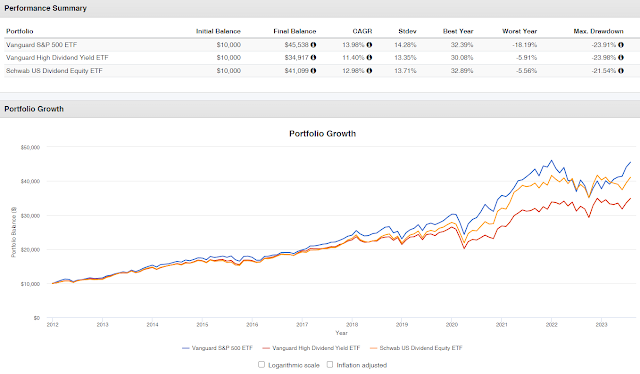Click the Initial Balance column header
The image size is (640, 374).
coord(218,31)
